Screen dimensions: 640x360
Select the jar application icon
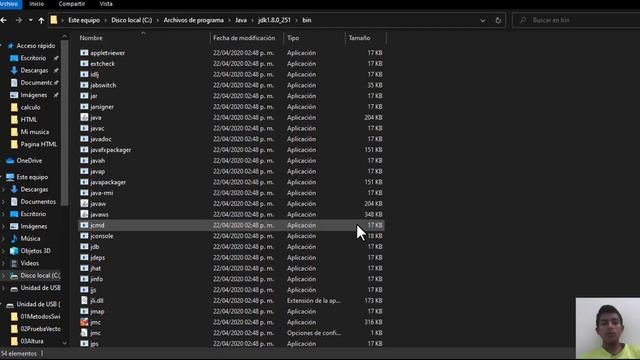tap(84, 96)
